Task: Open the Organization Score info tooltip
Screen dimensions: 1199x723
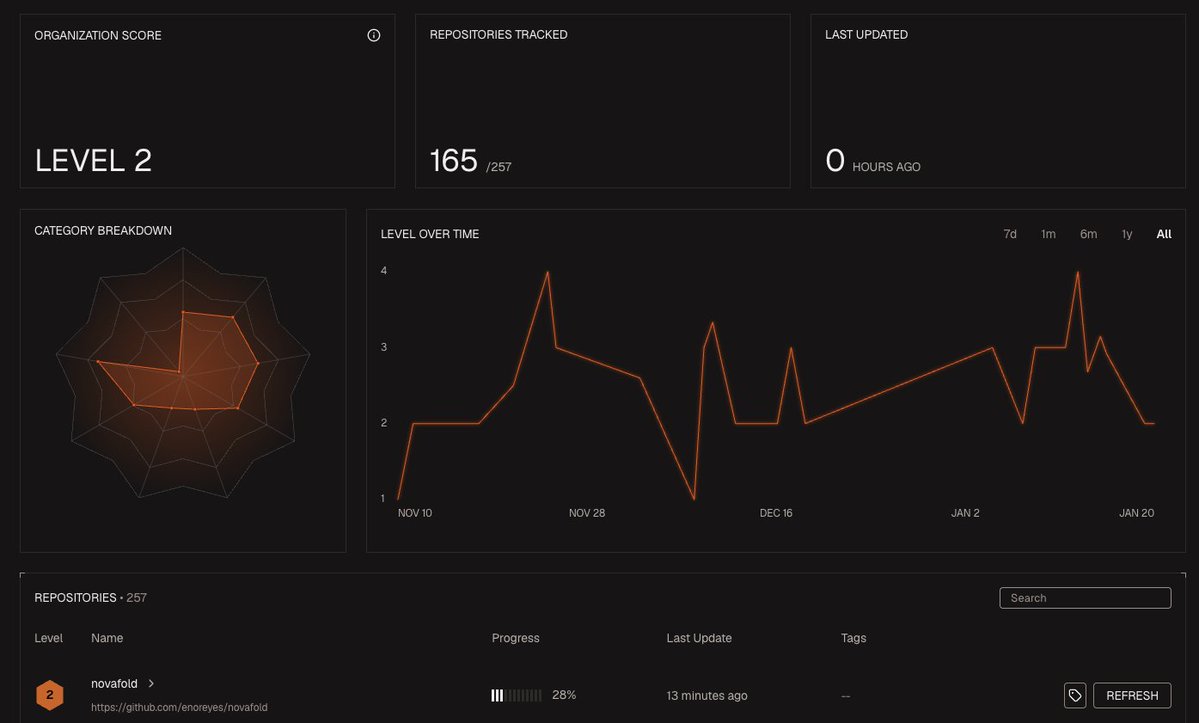Action: (x=373, y=34)
